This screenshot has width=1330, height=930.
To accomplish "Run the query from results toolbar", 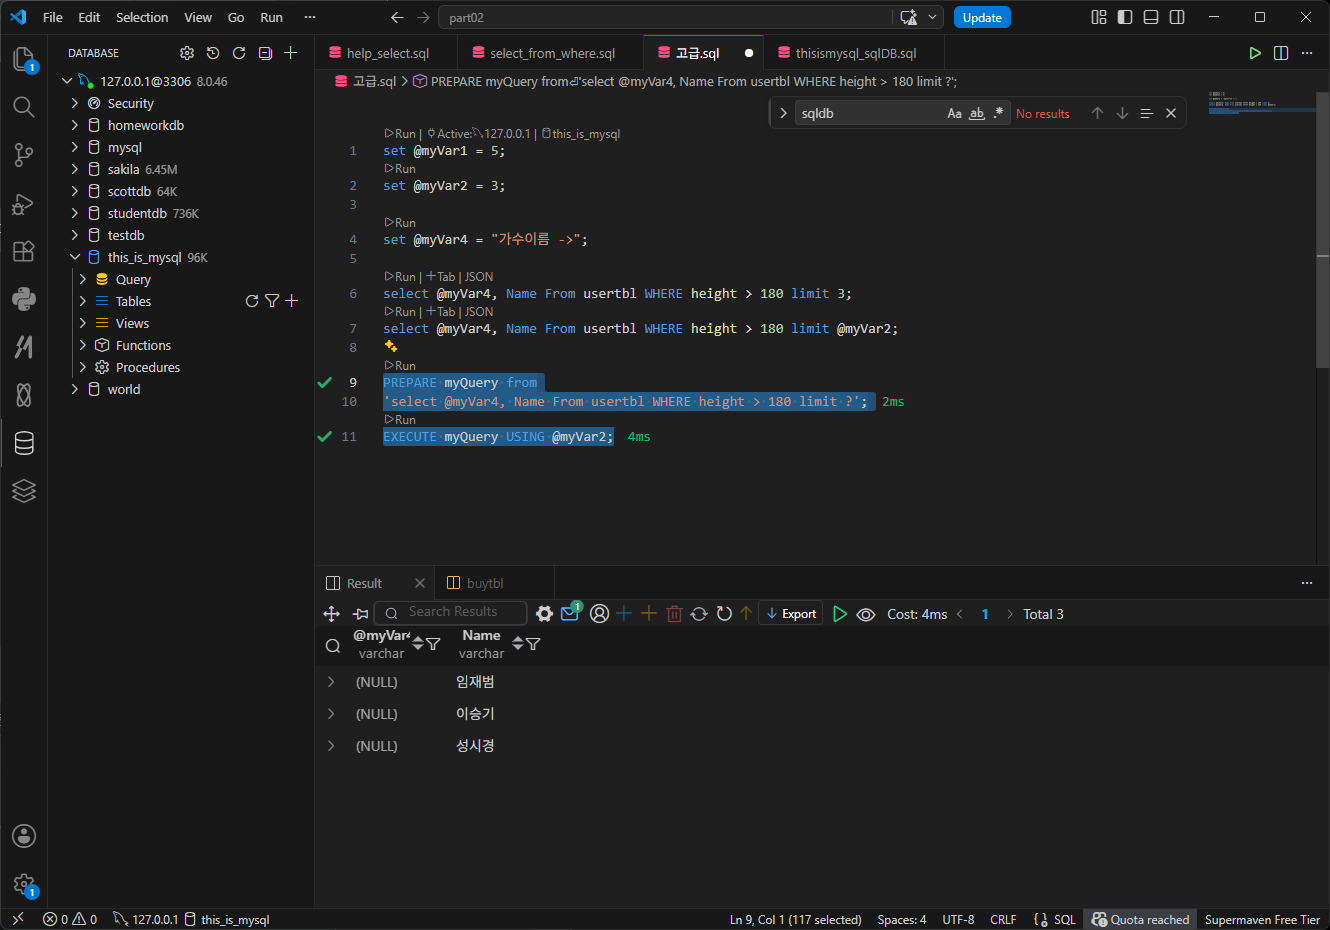I will pos(840,614).
